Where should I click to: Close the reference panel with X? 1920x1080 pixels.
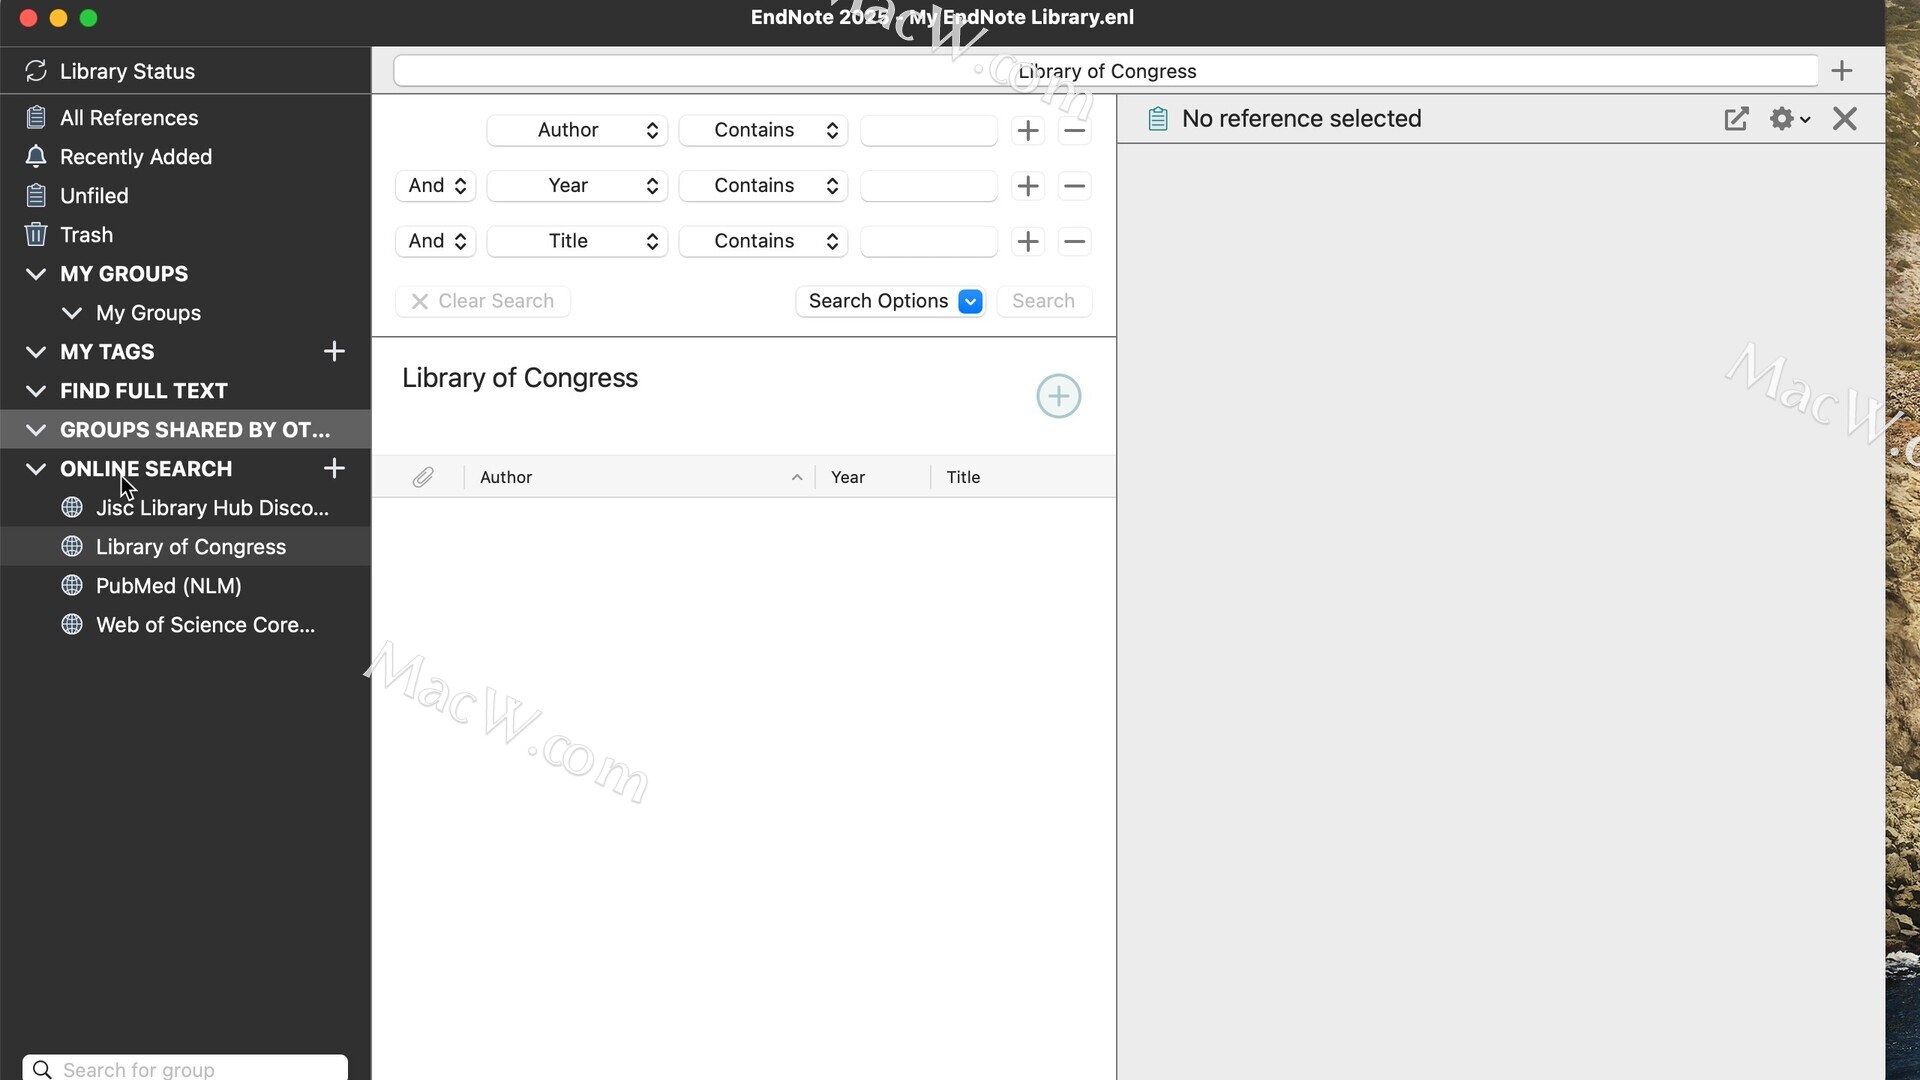click(x=1845, y=119)
